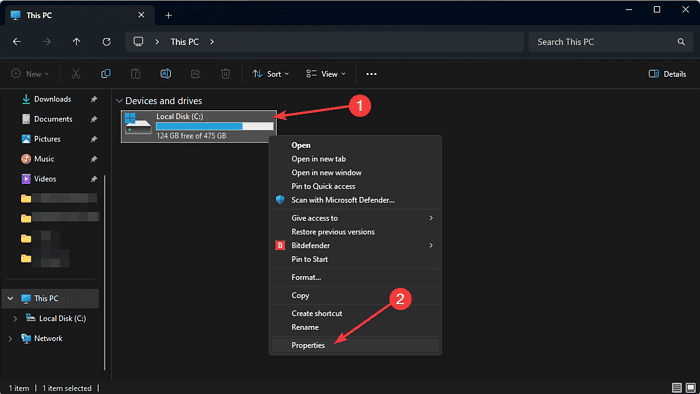Click the Forward navigation arrow
Viewport: 700px width, 394px height.
click(x=46, y=41)
